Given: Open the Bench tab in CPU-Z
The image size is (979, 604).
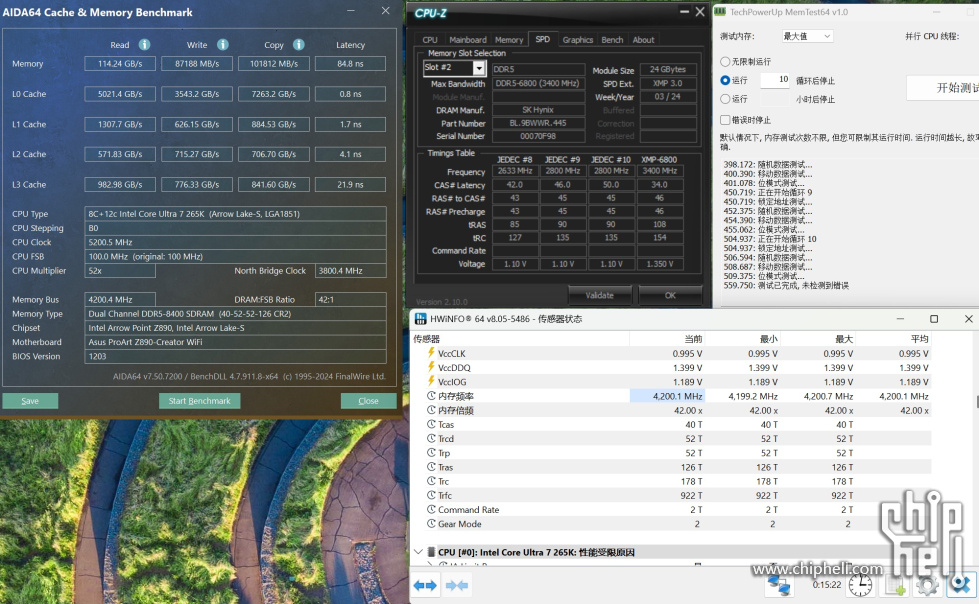Looking at the screenshot, I should 612,40.
